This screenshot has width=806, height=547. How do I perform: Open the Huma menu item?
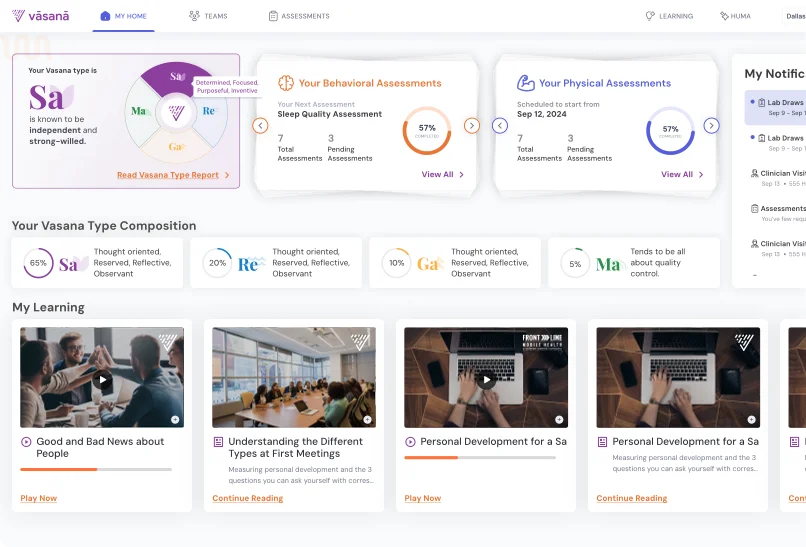click(x=738, y=16)
